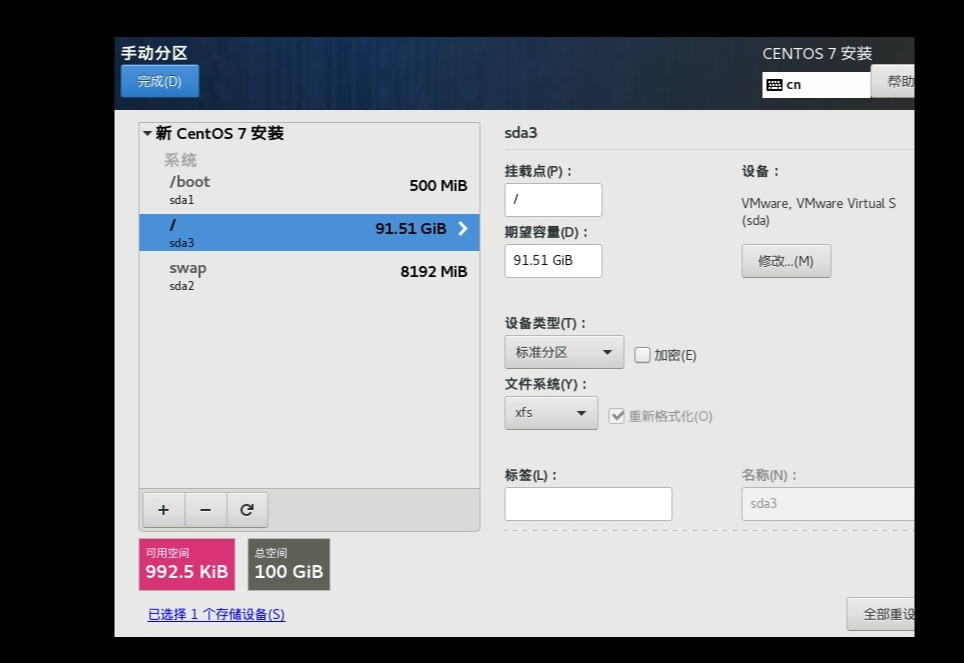Click the 系统 group label

coord(180,161)
